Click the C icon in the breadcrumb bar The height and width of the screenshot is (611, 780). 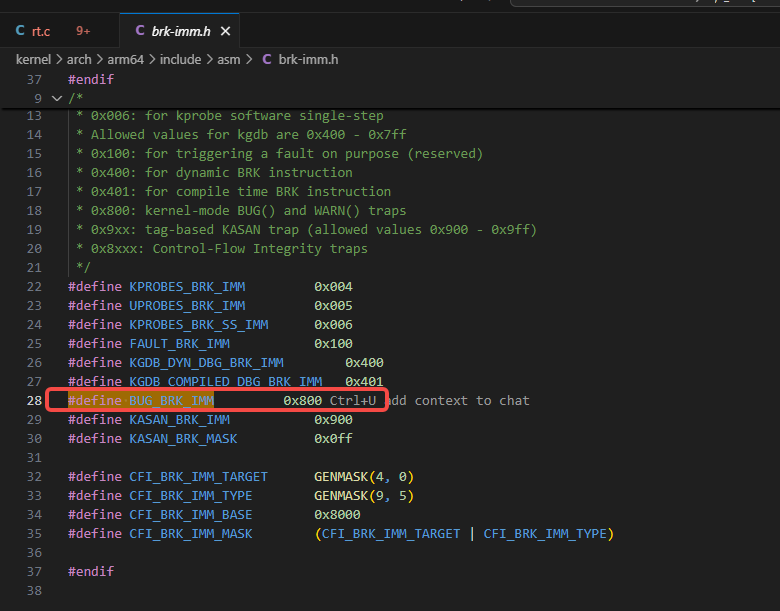pyautogui.click(x=267, y=60)
